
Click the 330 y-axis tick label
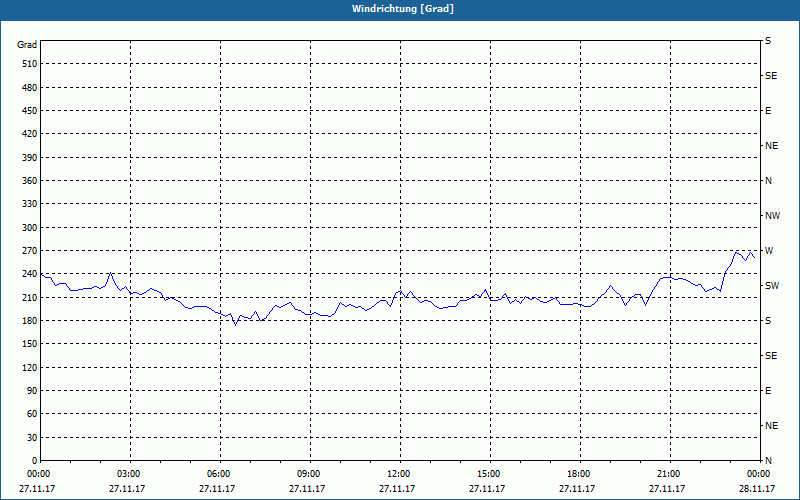(30, 204)
